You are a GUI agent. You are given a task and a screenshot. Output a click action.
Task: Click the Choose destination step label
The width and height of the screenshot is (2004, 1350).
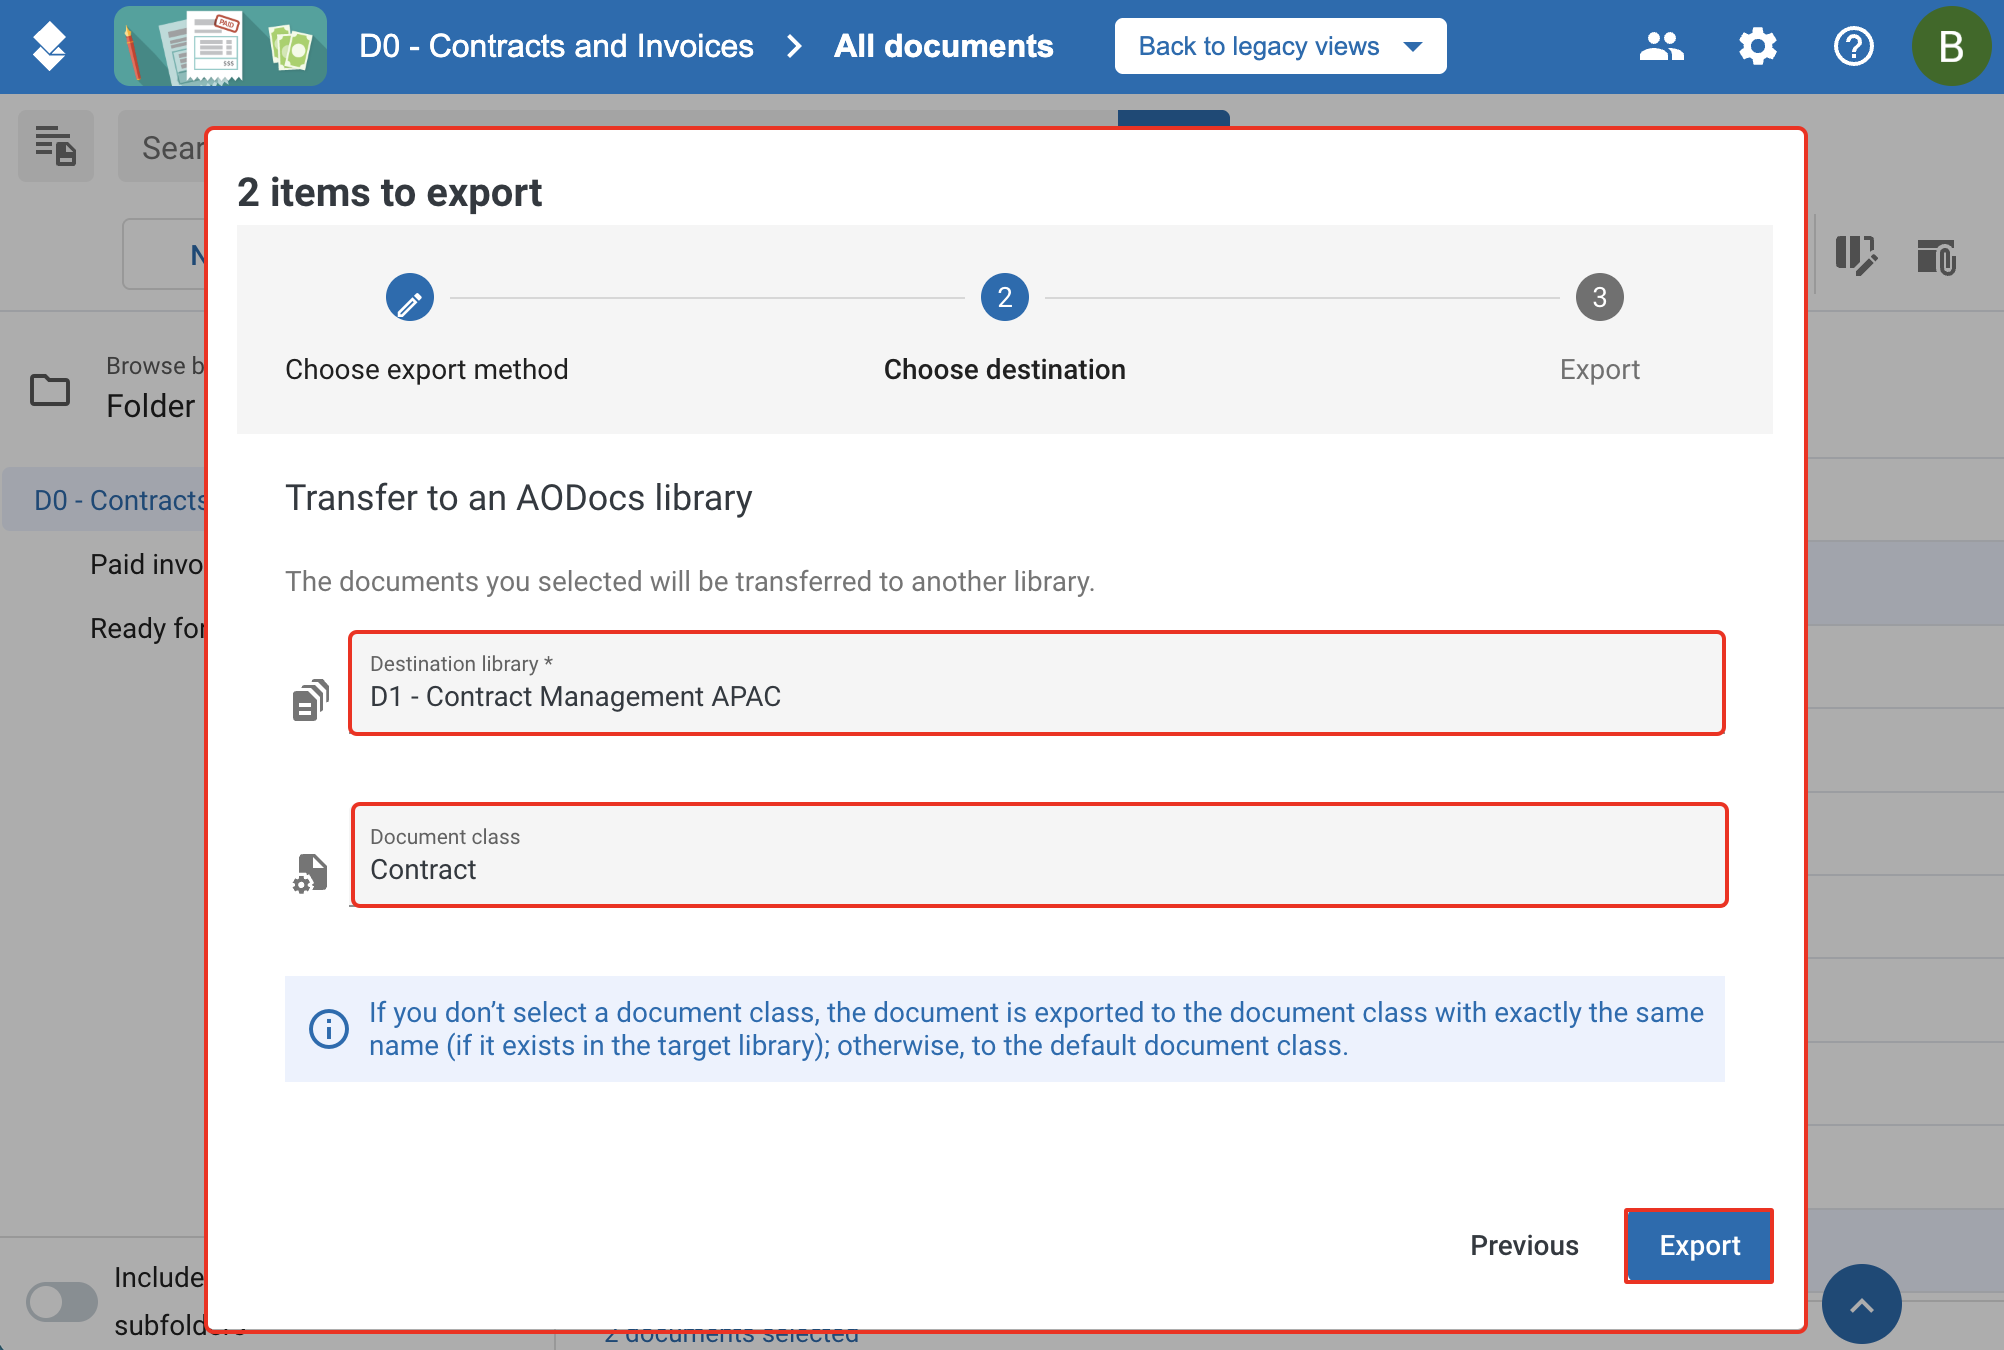pyautogui.click(x=1005, y=369)
